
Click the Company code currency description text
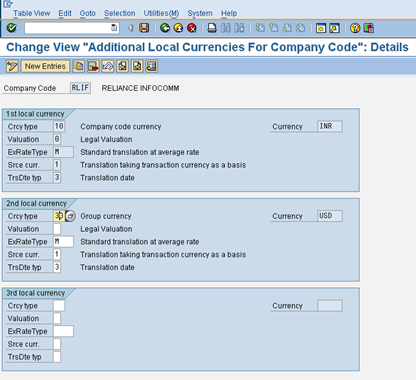121,127
